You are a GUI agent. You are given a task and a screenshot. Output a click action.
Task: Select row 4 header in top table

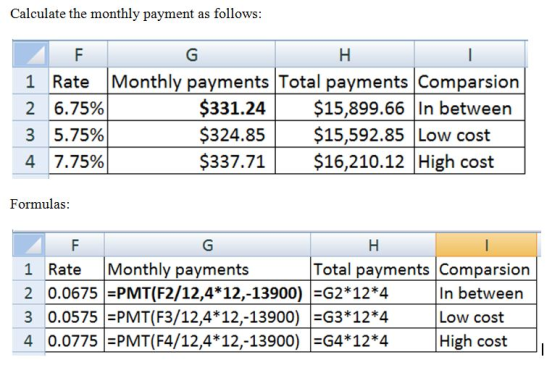coord(30,161)
